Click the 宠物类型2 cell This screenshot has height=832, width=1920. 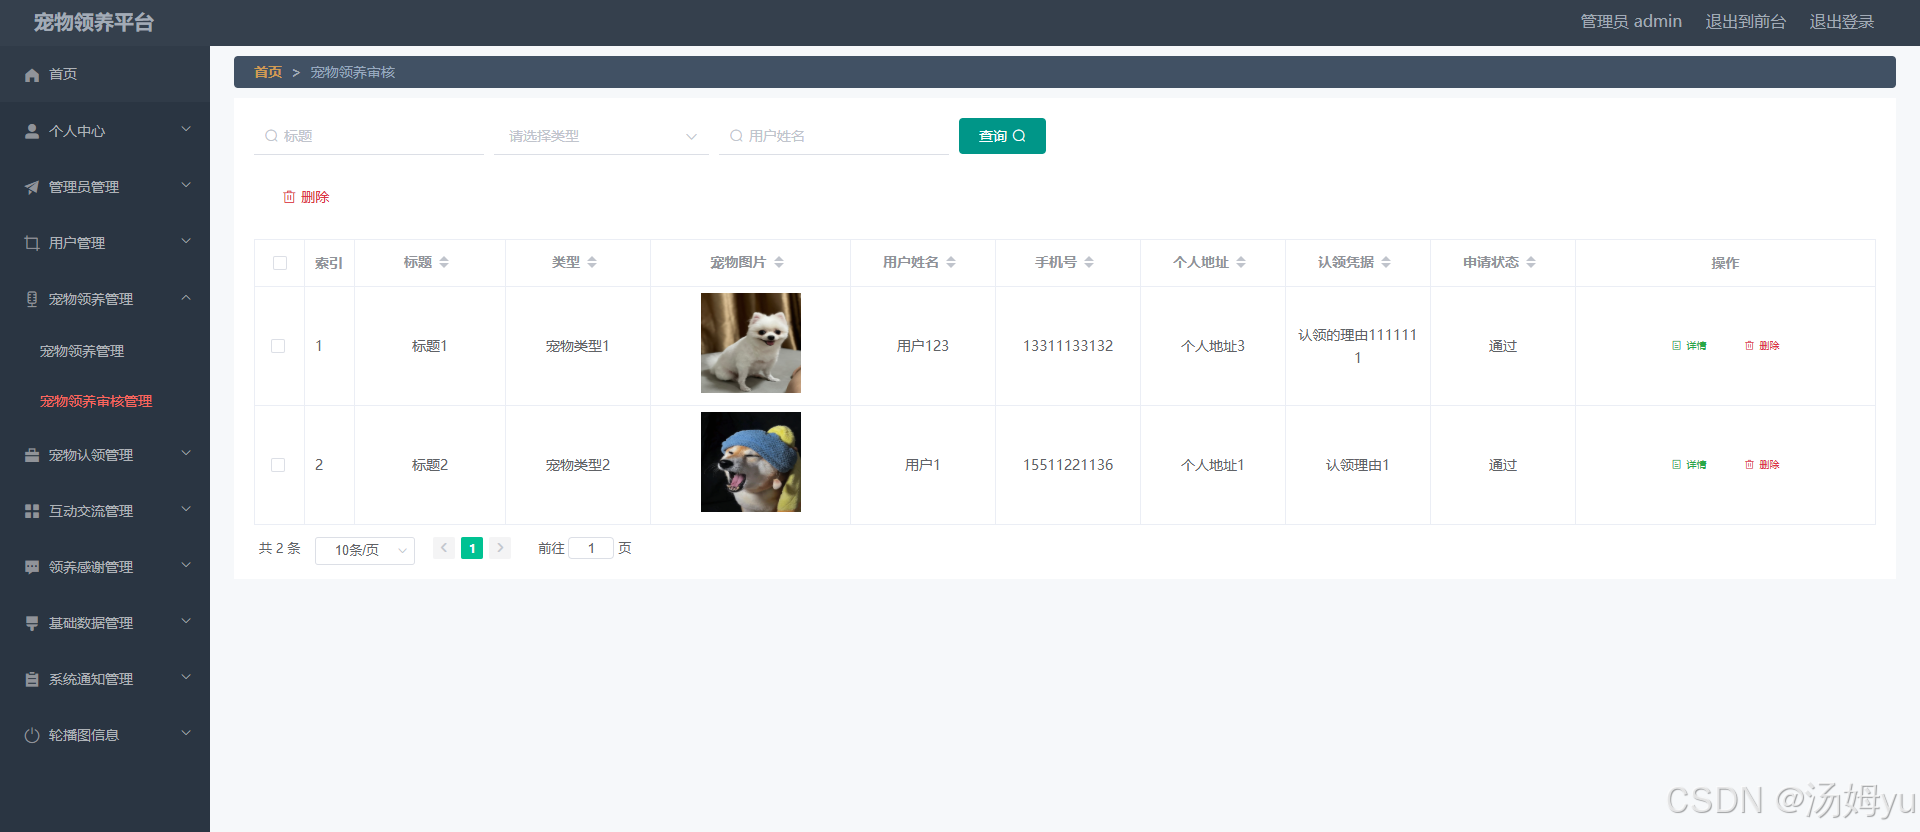coord(578,465)
